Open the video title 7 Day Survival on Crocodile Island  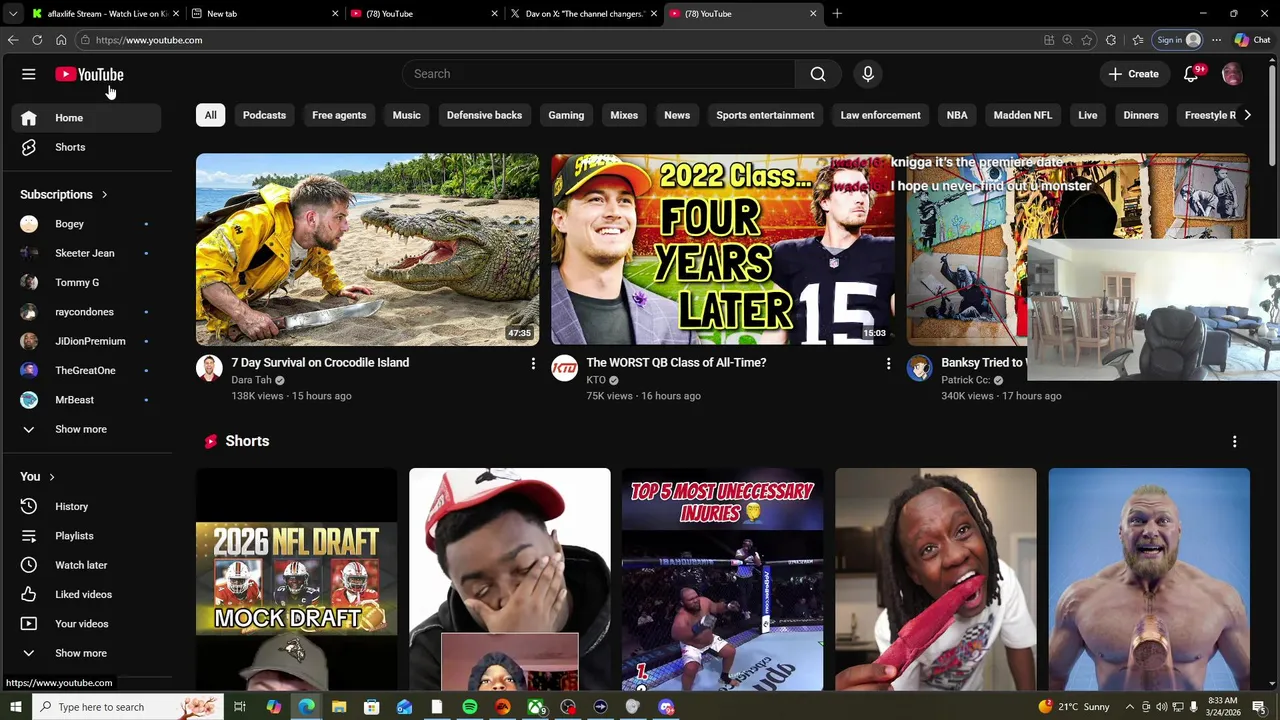coord(320,363)
